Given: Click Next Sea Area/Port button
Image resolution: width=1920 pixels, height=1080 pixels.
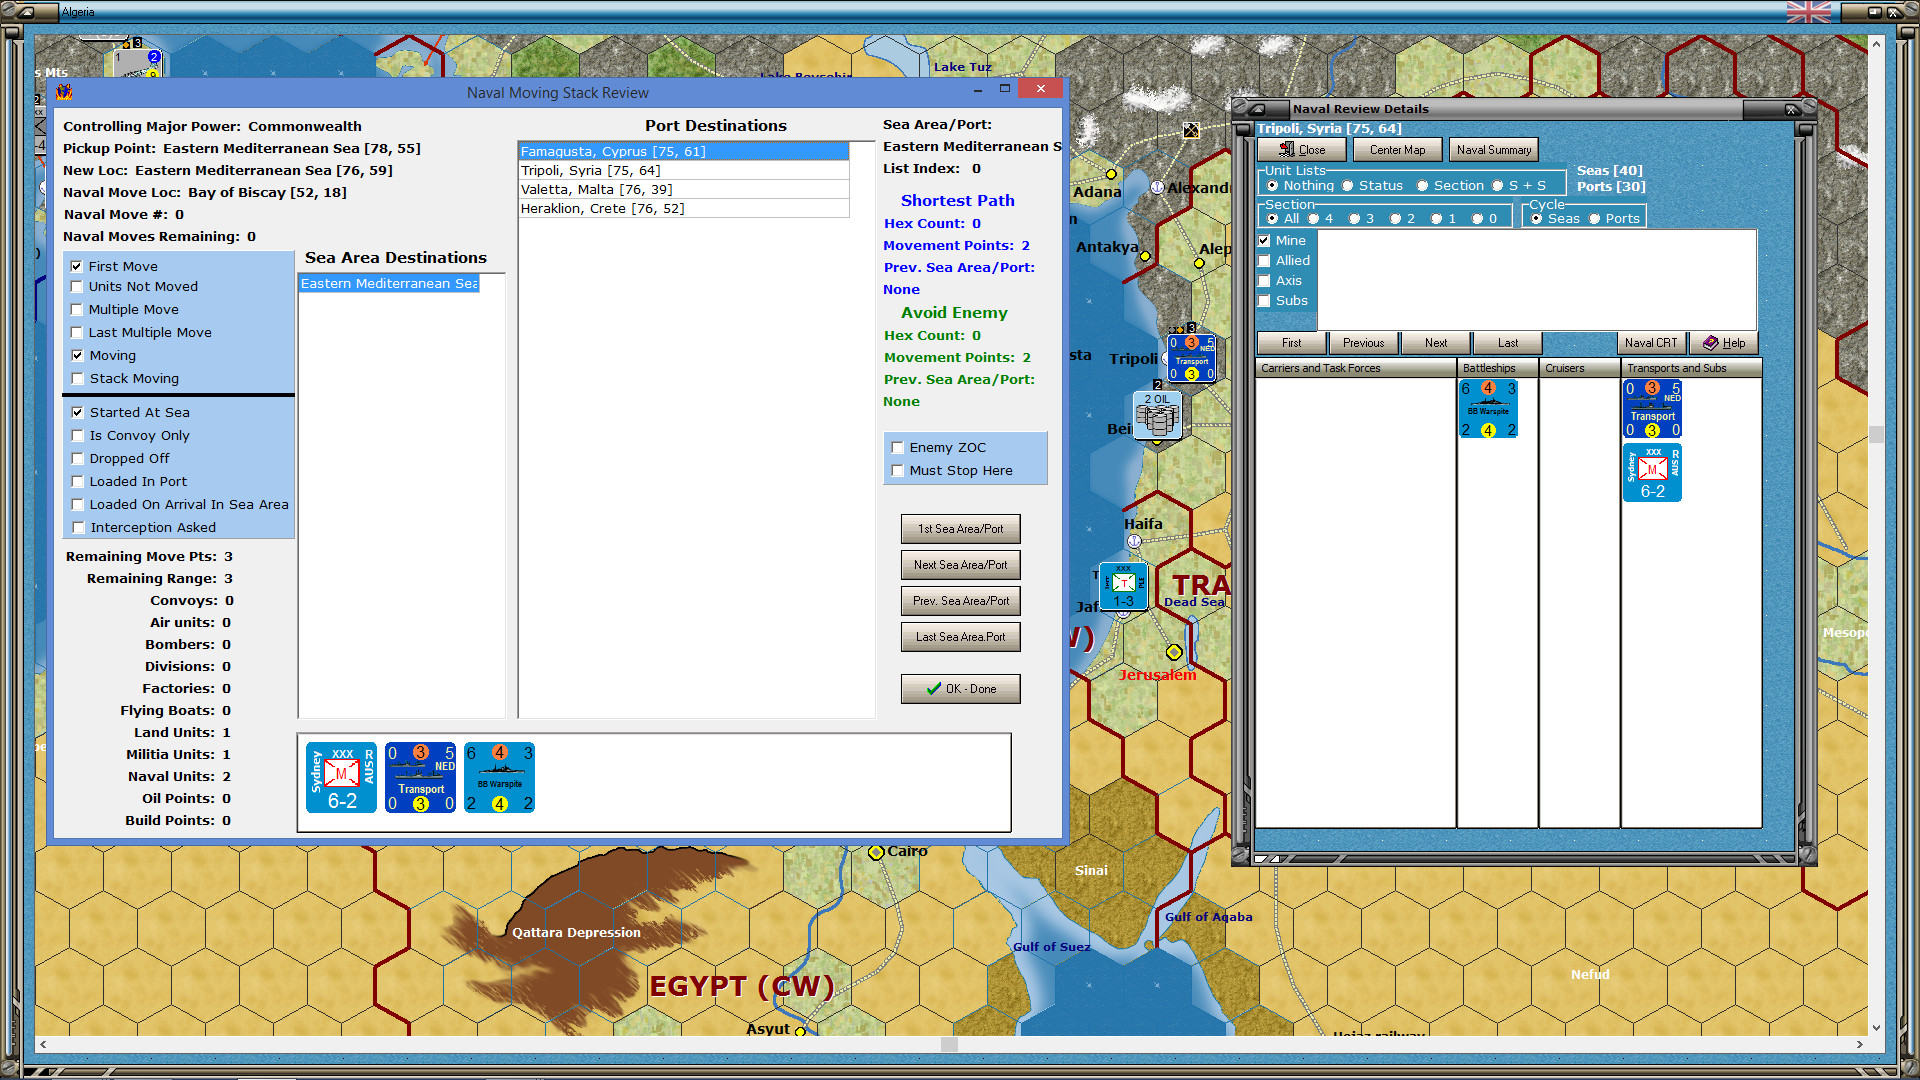Looking at the screenshot, I should 960,565.
